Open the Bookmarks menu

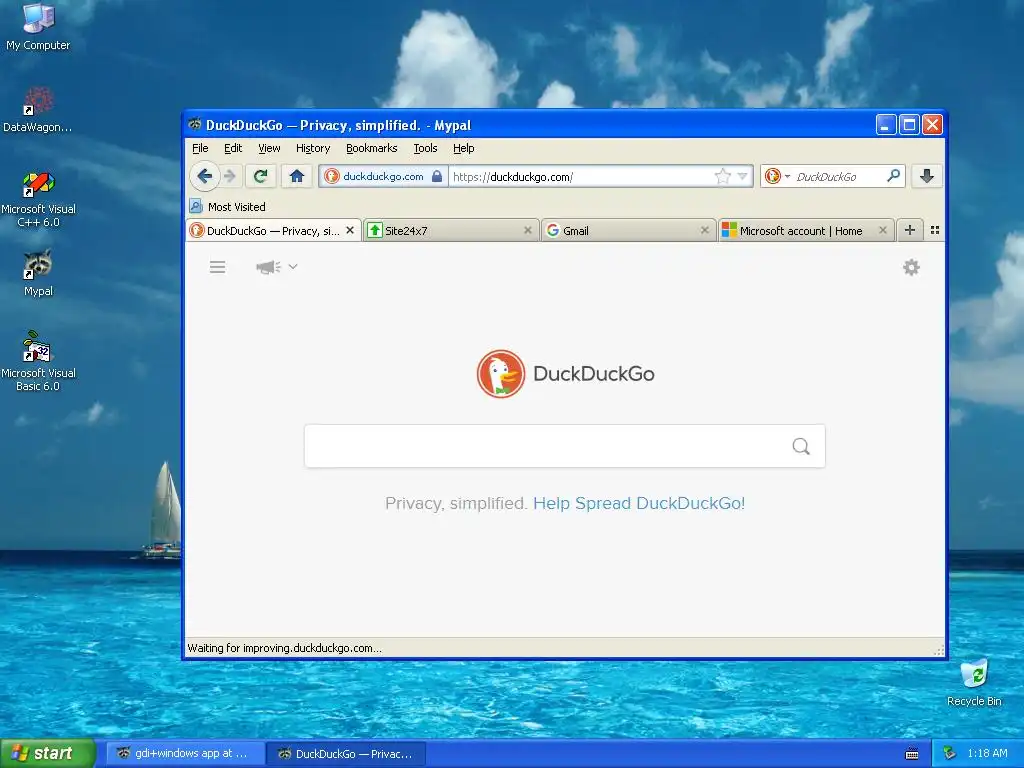pos(372,148)
